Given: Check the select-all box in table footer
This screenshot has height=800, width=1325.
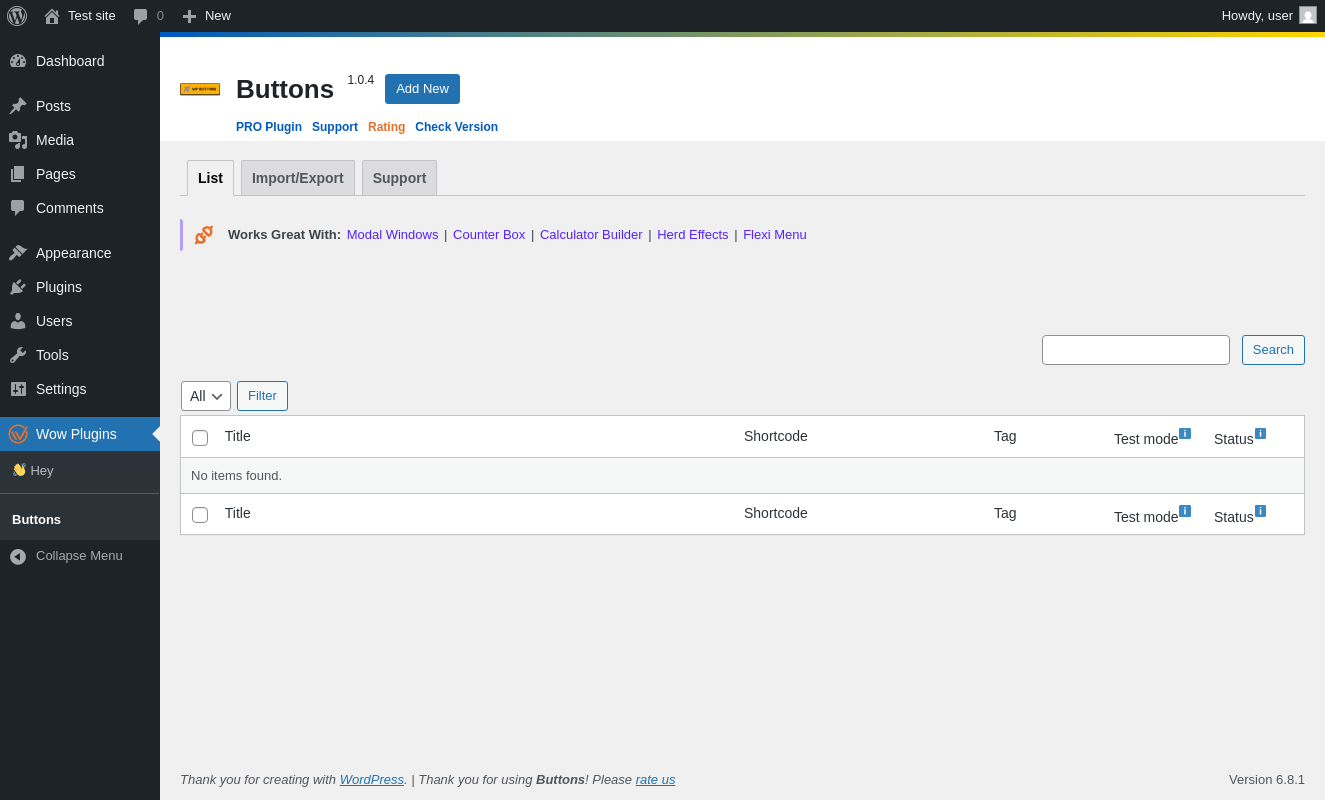Looking at the screenshot, I should click(200, 515).
